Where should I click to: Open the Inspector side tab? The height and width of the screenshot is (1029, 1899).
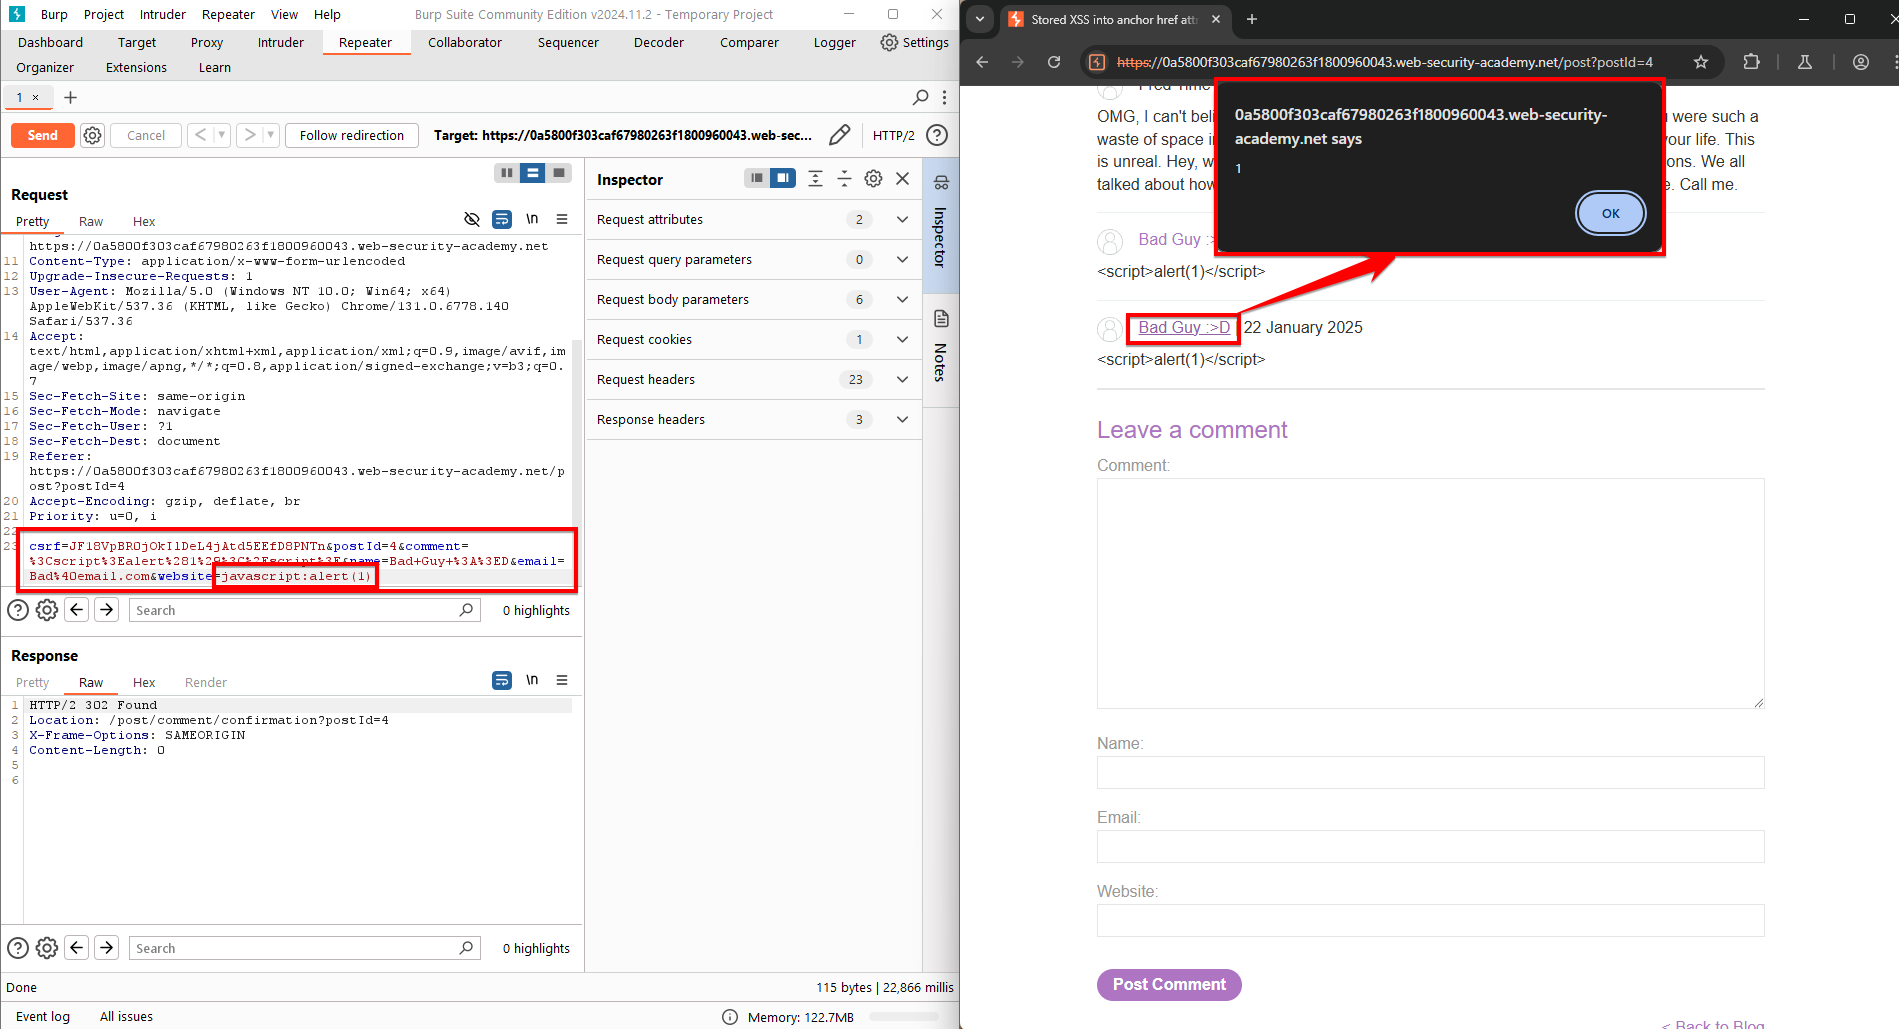tap(941, 224)
